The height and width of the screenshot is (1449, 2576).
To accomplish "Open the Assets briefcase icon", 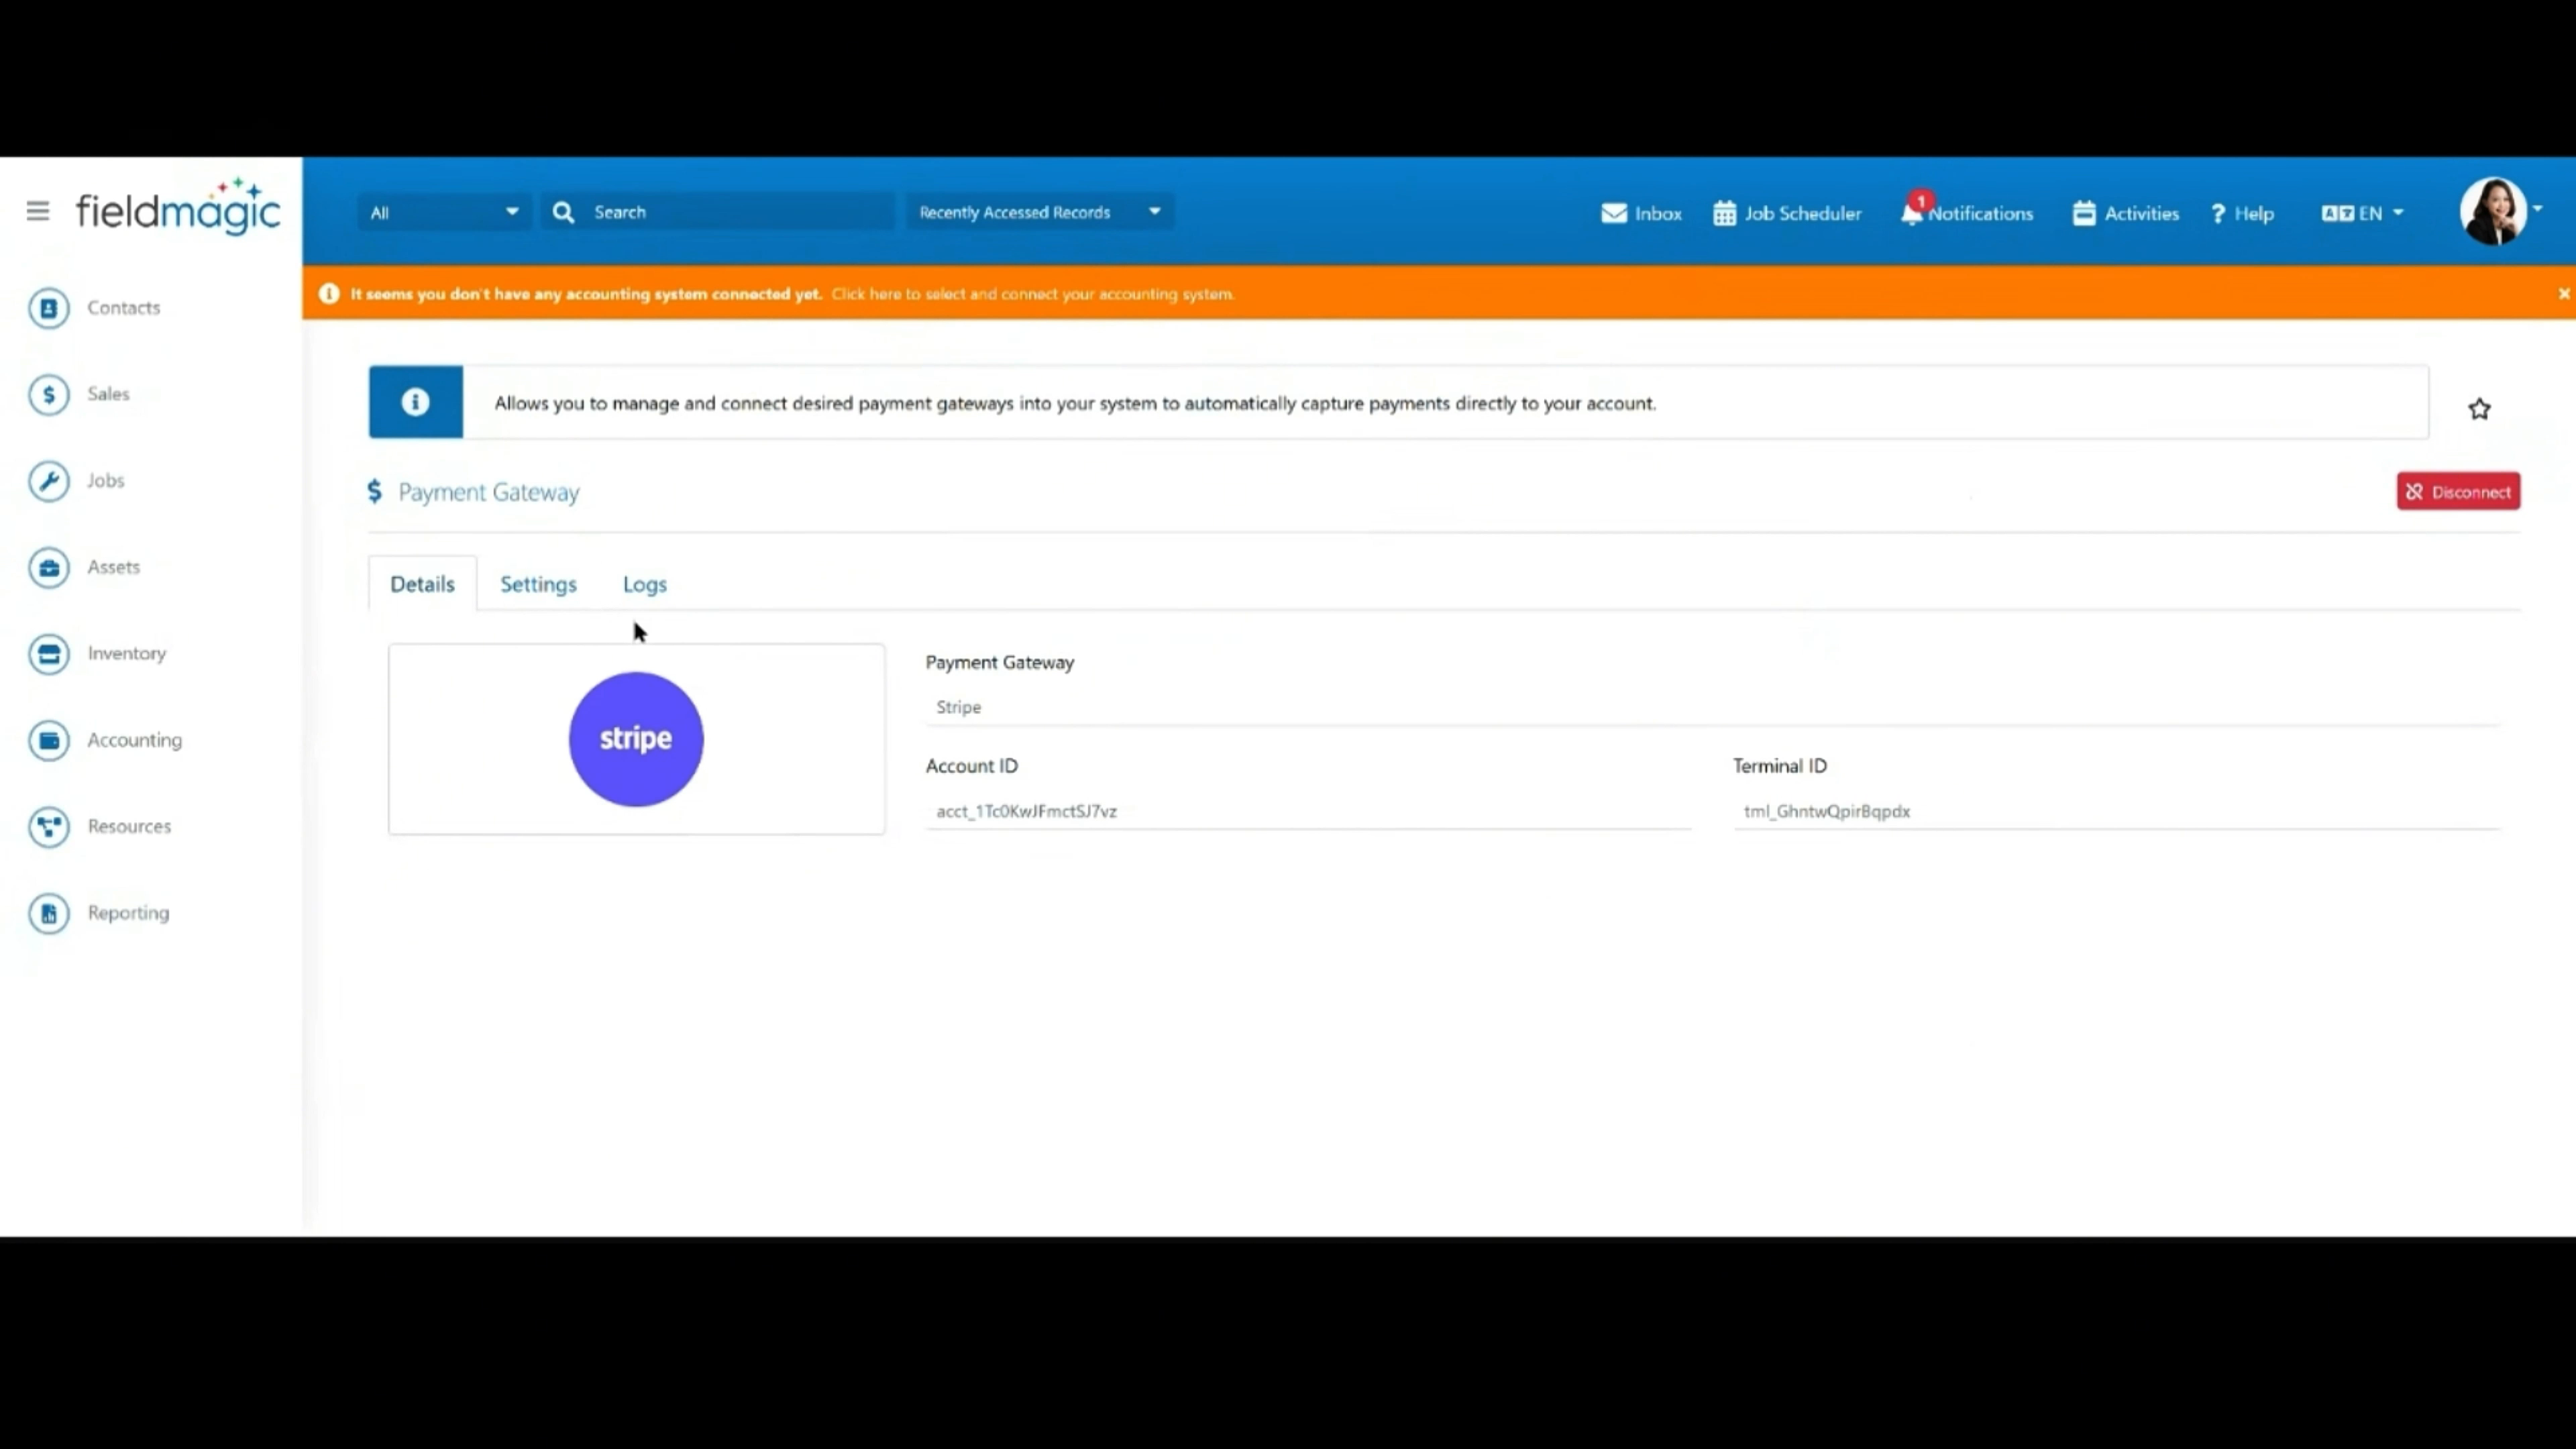I will pos(49,567).
